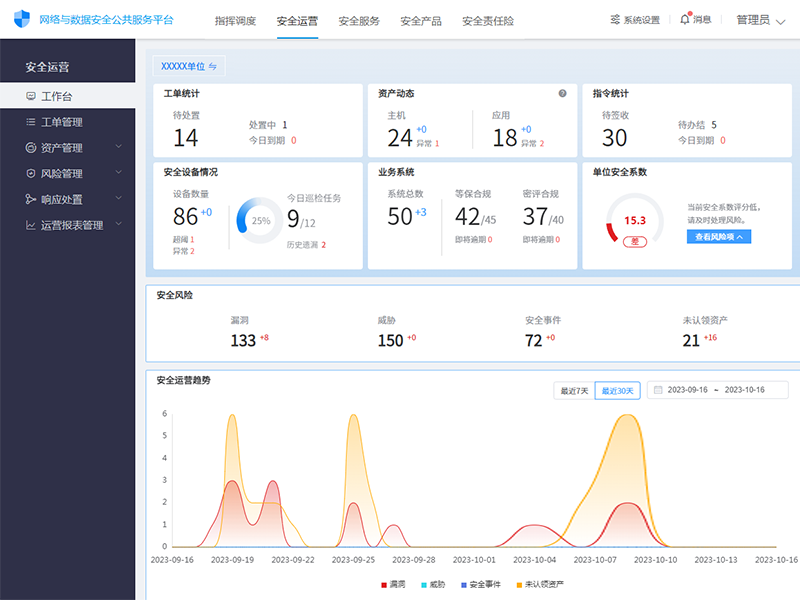This screenshot has height=600, width=800.
Task: Open the 管理员 user dropdown
Action: point(760,20)
